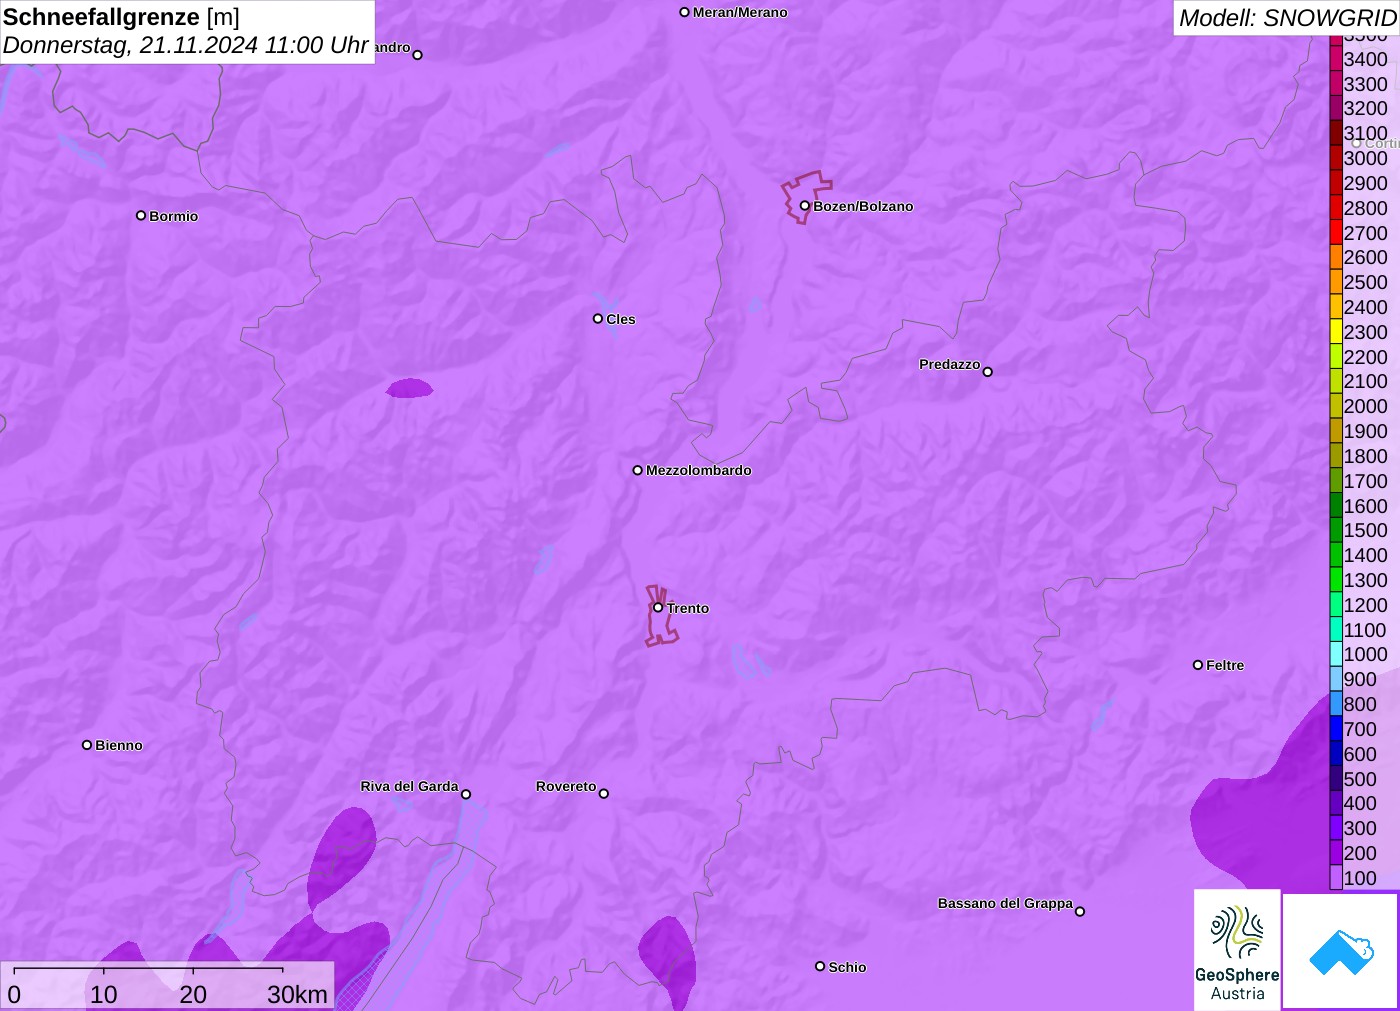
Task: Click the blue cloud house logo
Action: (1340, 951)
